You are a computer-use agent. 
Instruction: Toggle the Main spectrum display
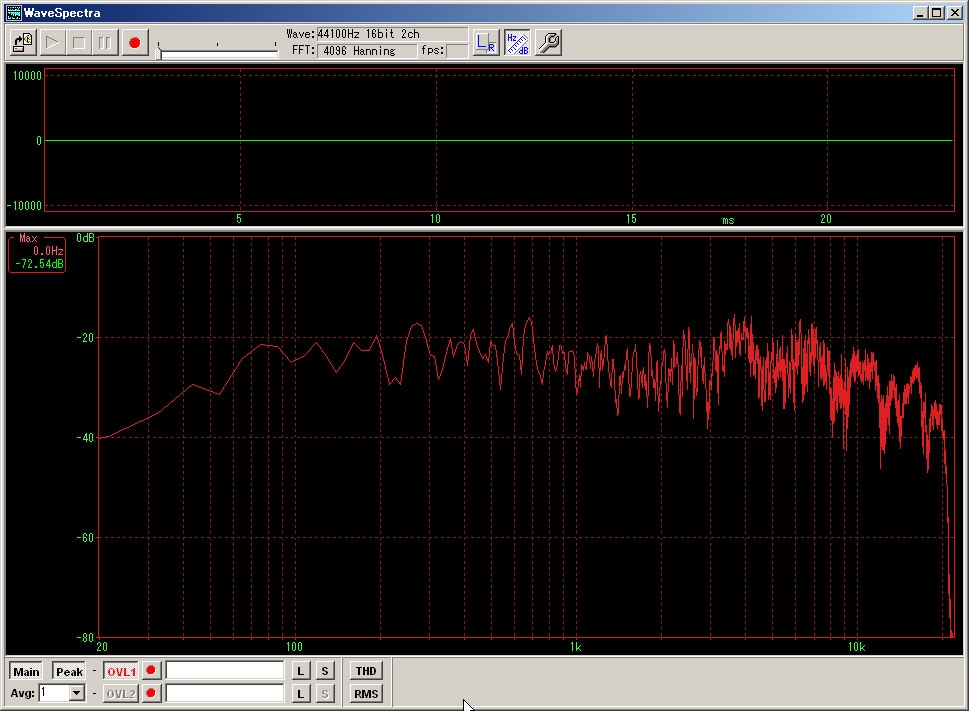point(27,671)
